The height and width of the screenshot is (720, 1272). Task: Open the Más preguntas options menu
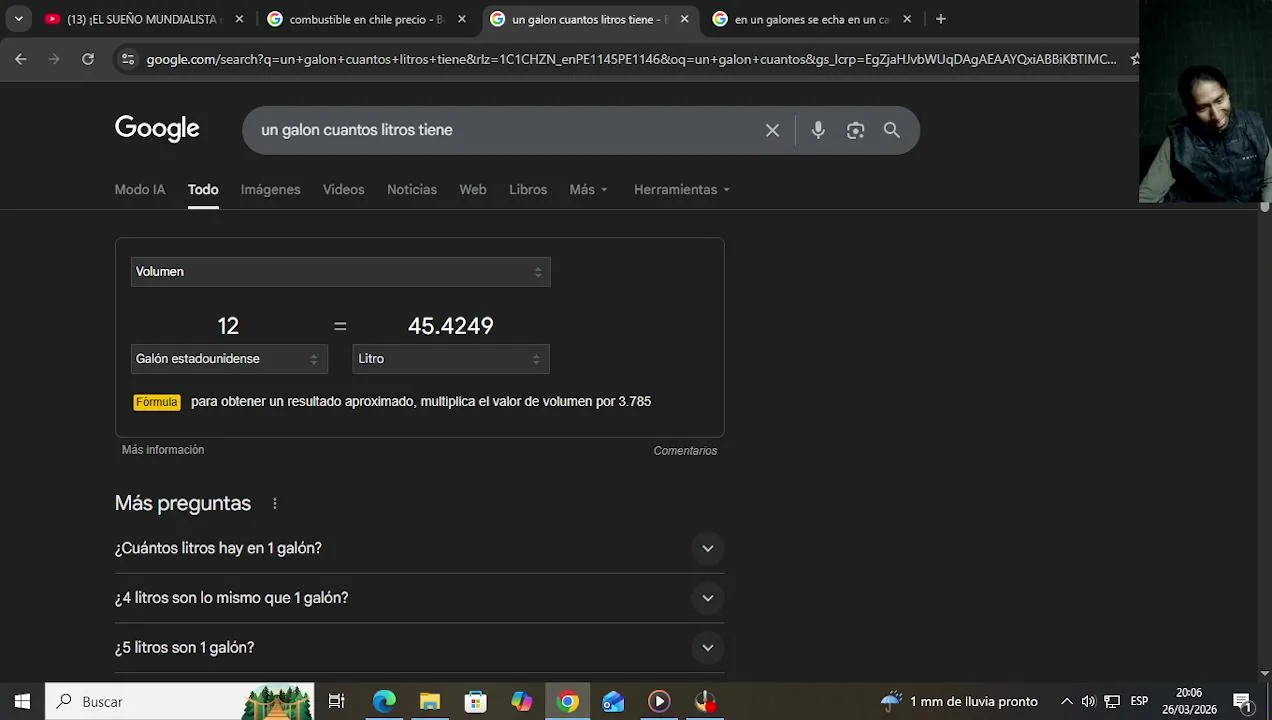275,504
